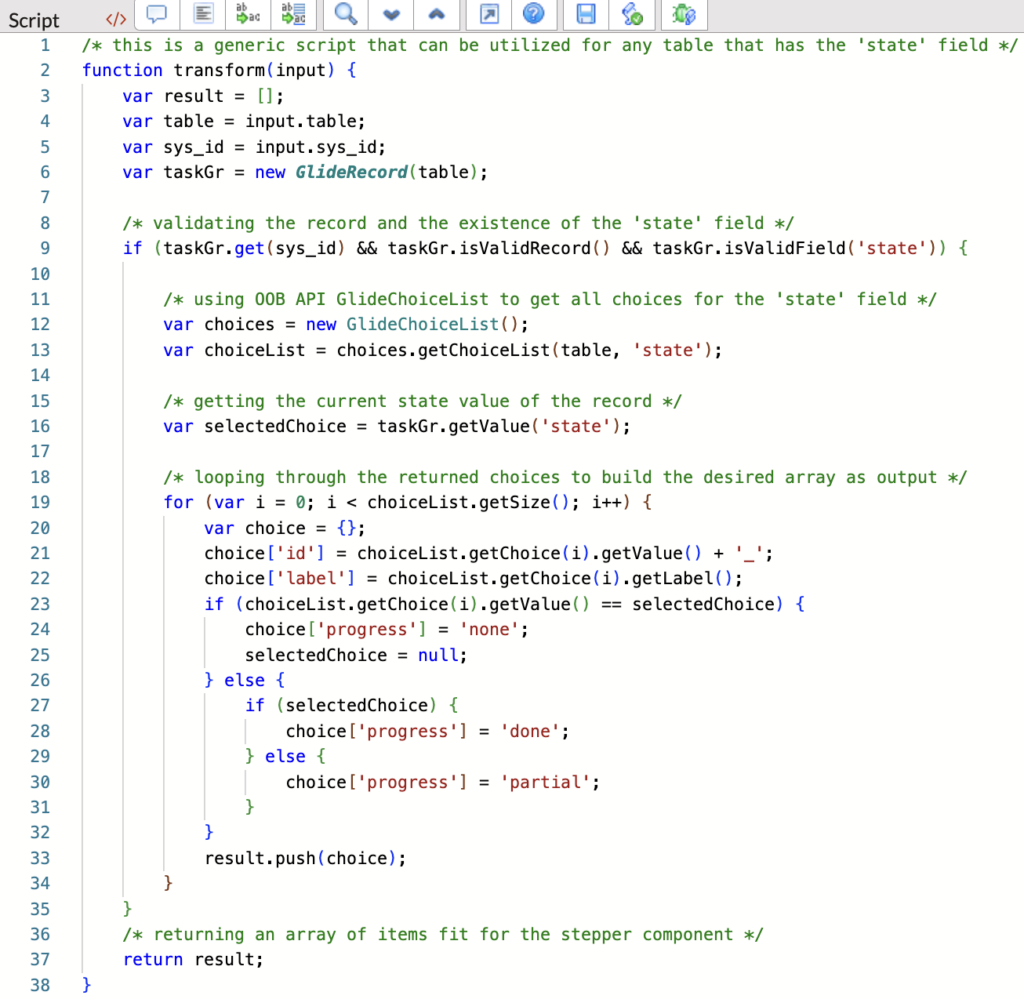Click 'choiceList.getSize' on line 19

pyautogui.click(x=458, y=502)
